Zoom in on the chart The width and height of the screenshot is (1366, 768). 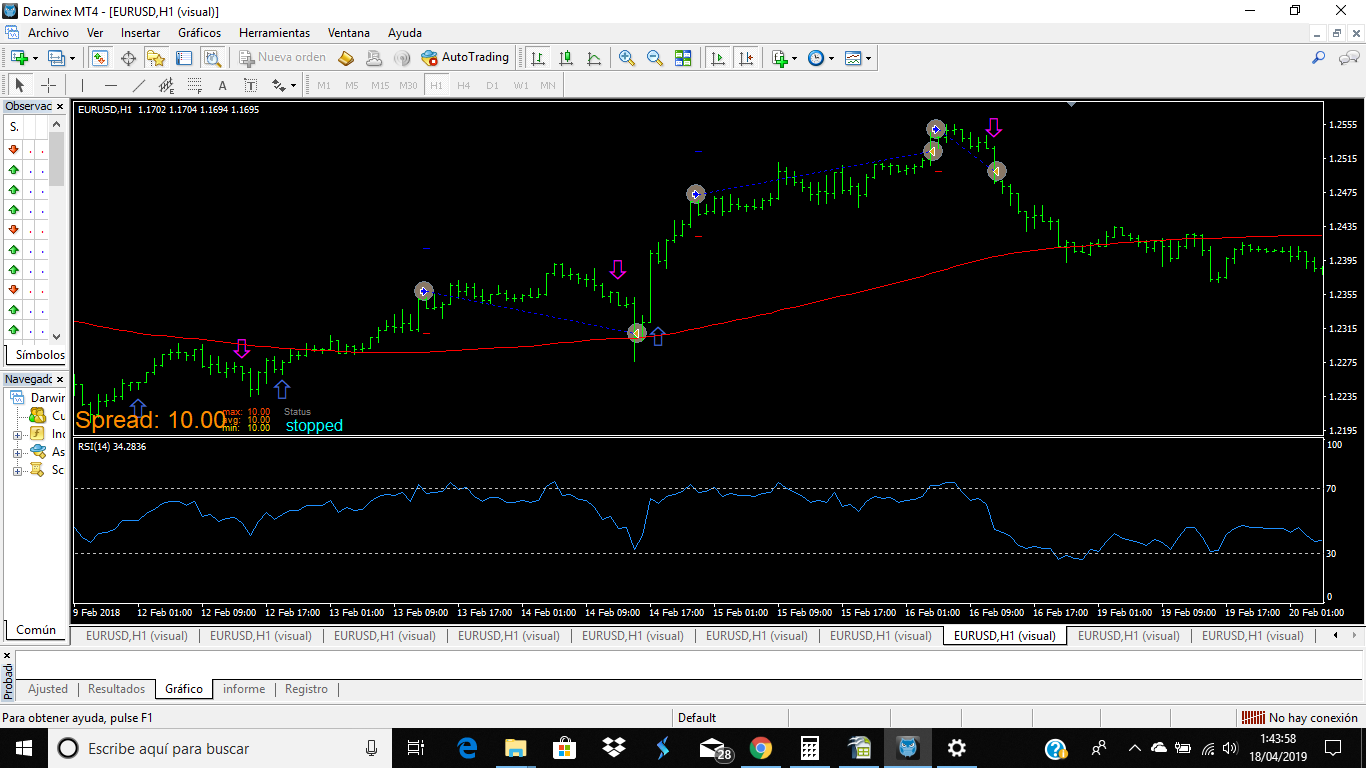[627, 58]
